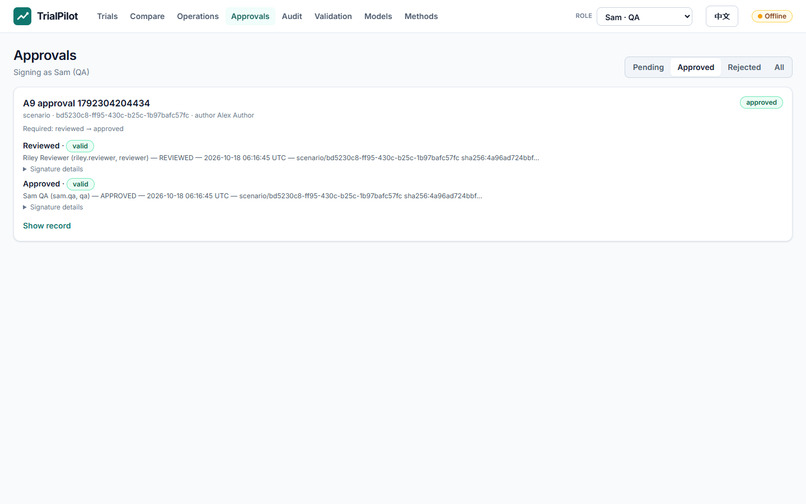Viewport: 806px width, 504px height.
Task: Click the valid badge next to Reviewed
Action: 80,146
